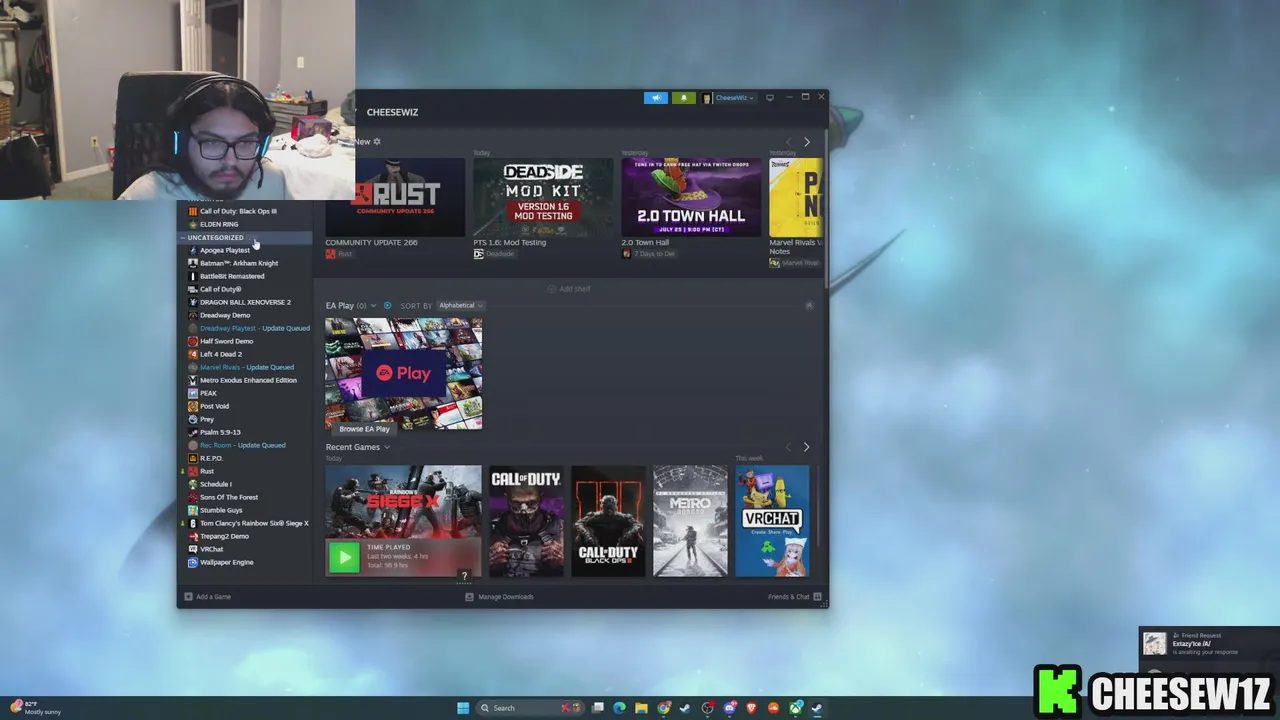Select Marvel Rivals Update Queued entry
This screenshot has height=720, width=1280.
246,367
